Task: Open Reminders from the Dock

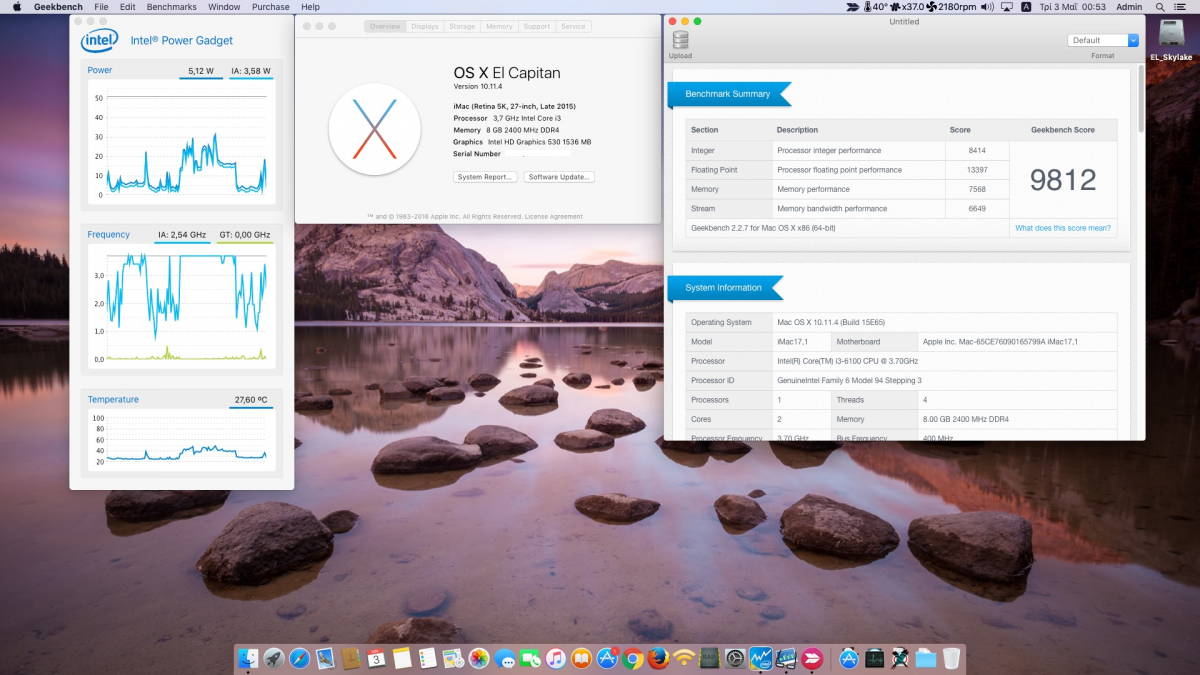Action: coord(428,658)
